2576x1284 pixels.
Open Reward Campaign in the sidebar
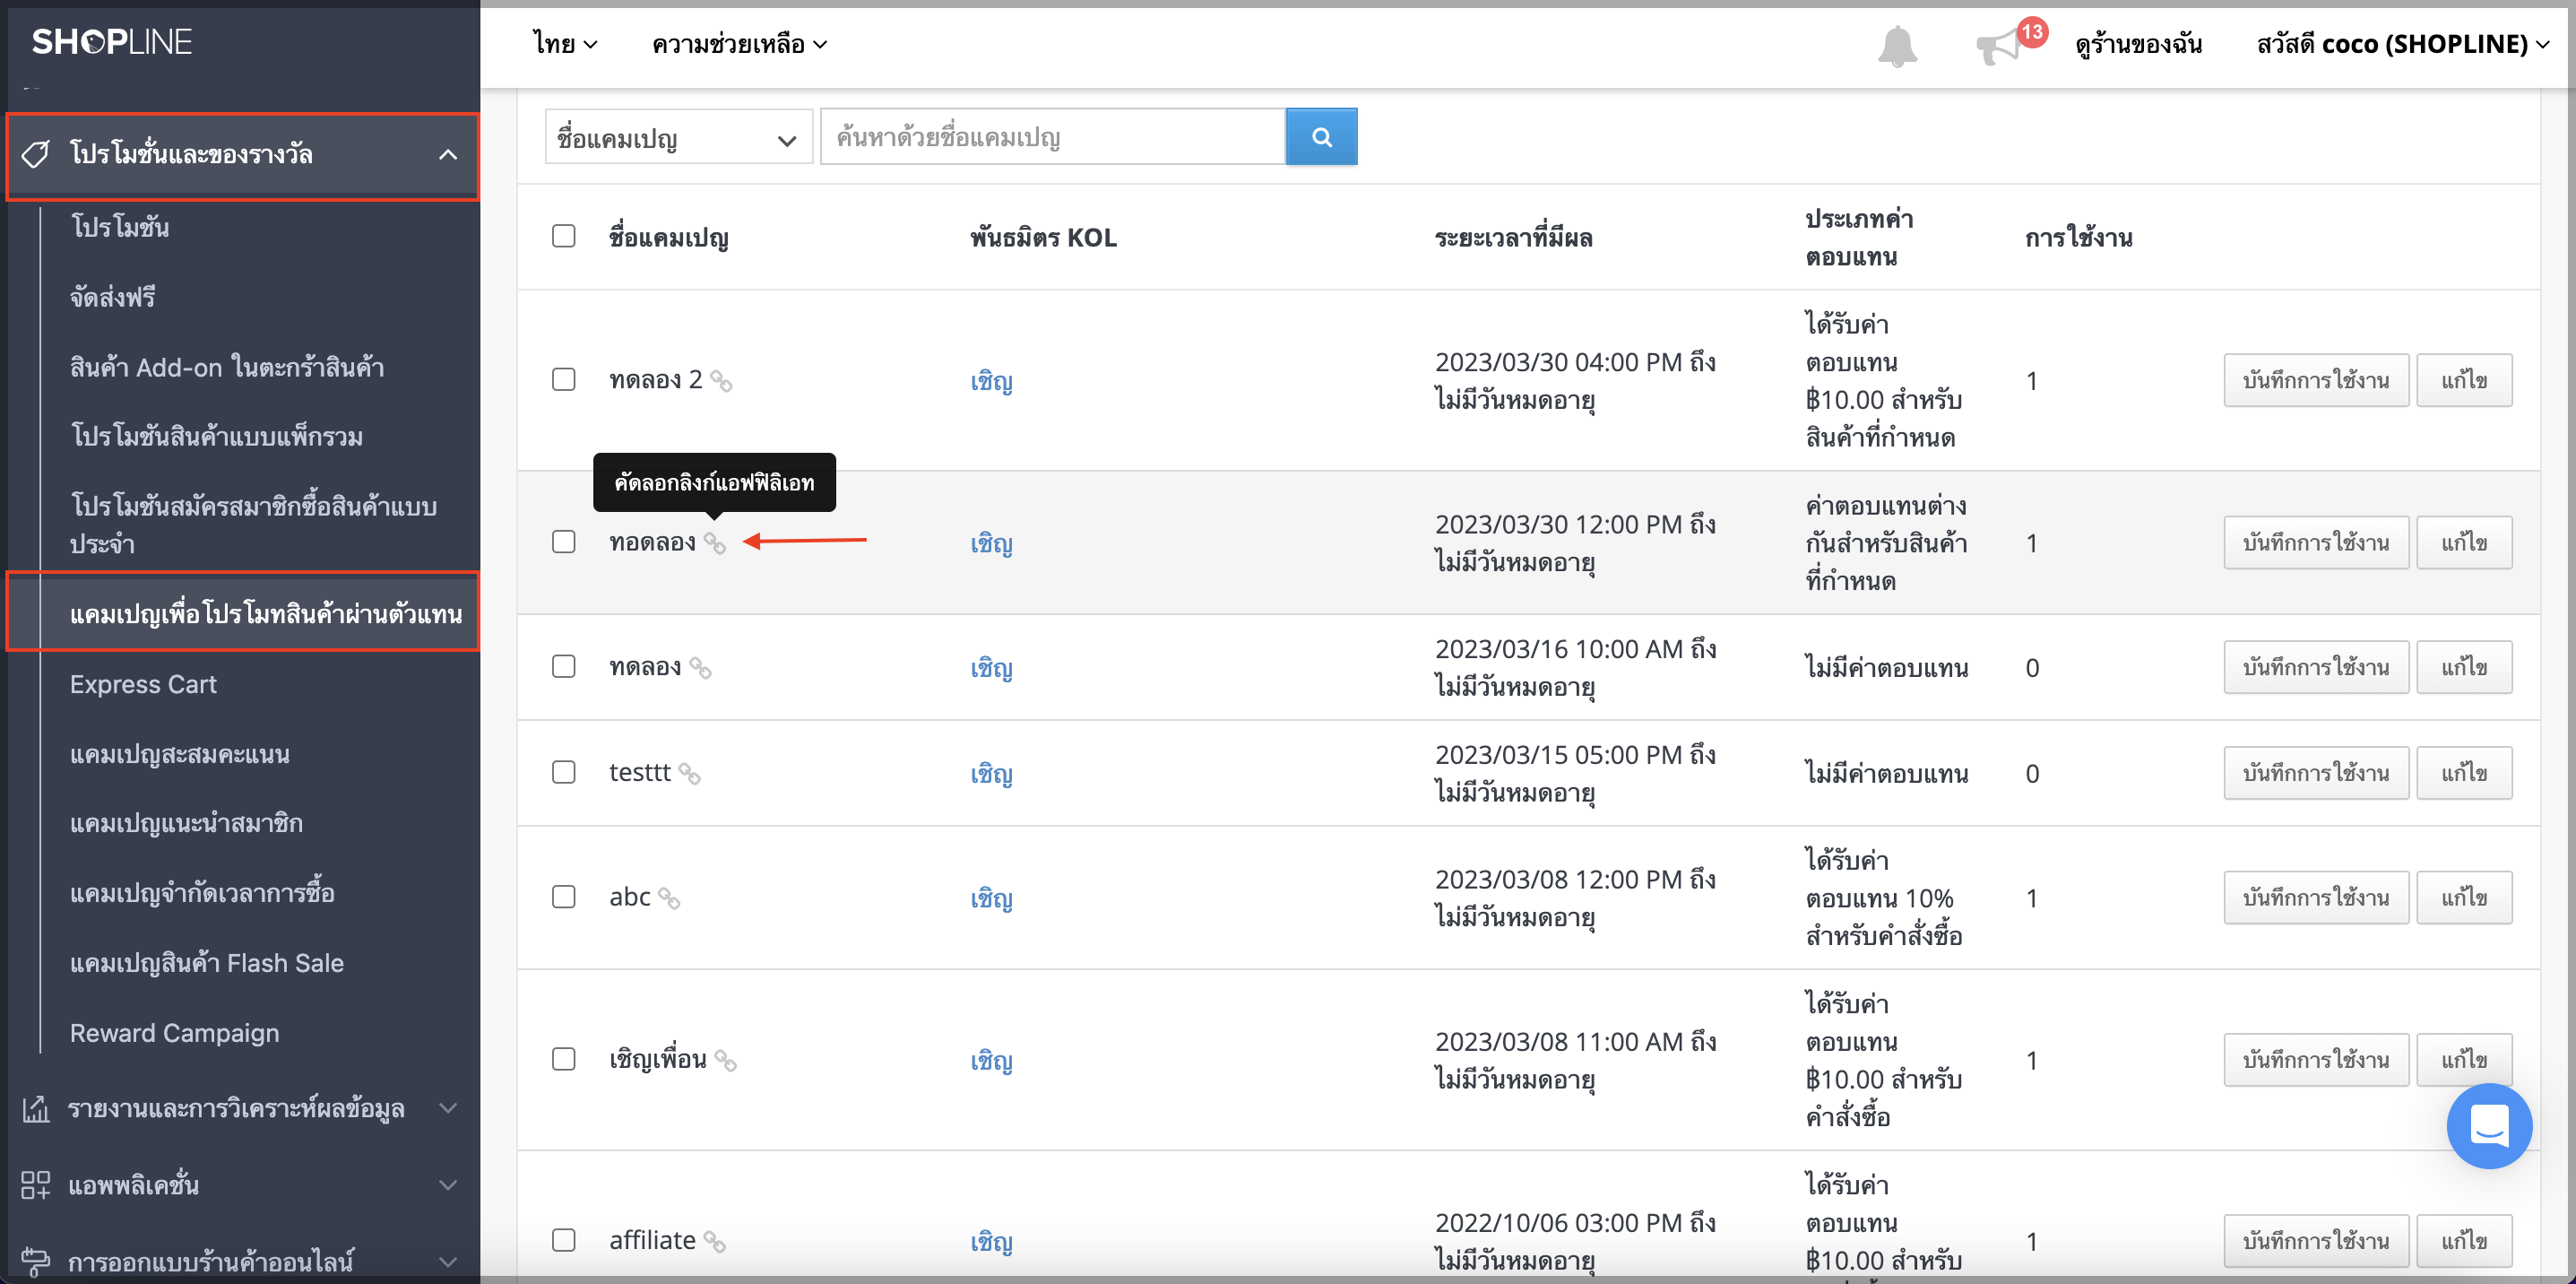point(175,1033)
